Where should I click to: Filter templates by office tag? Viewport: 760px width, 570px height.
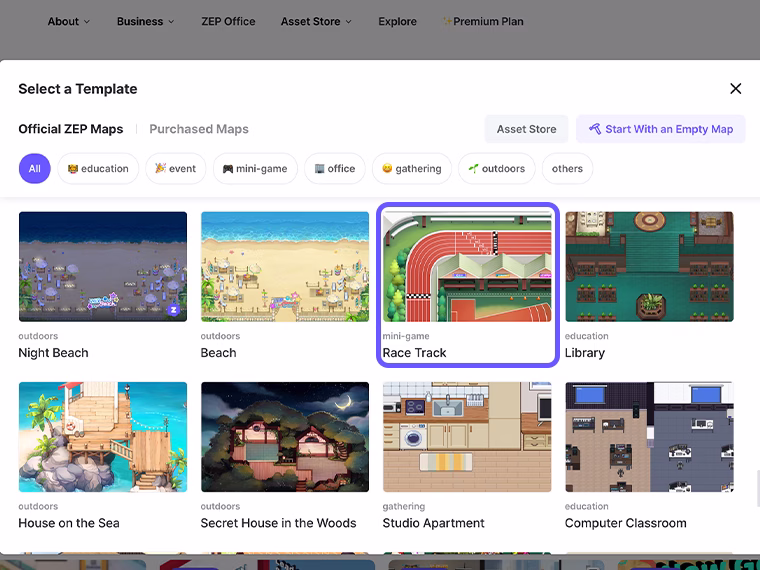click(335, 169)
